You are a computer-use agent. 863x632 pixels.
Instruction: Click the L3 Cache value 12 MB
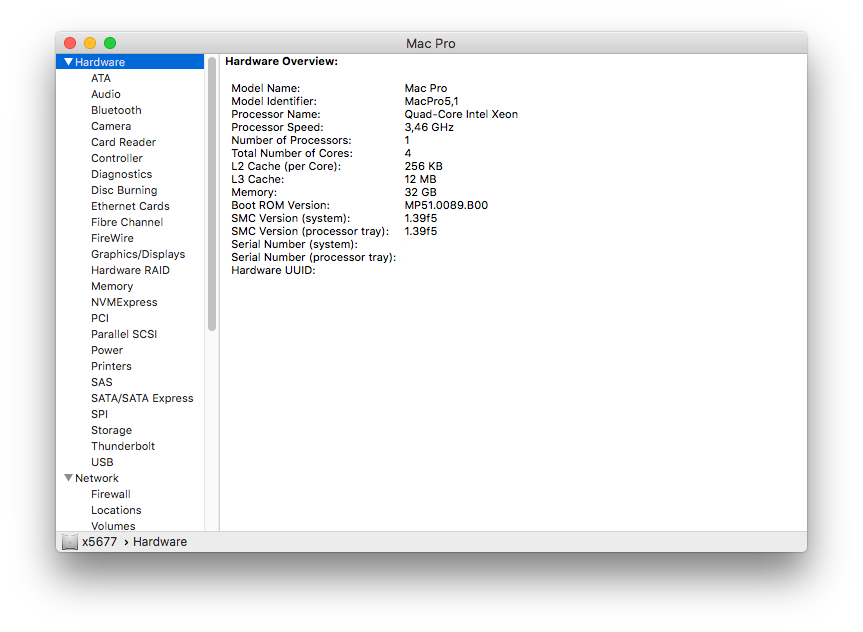pyautogui.click(x=420, y=179)
